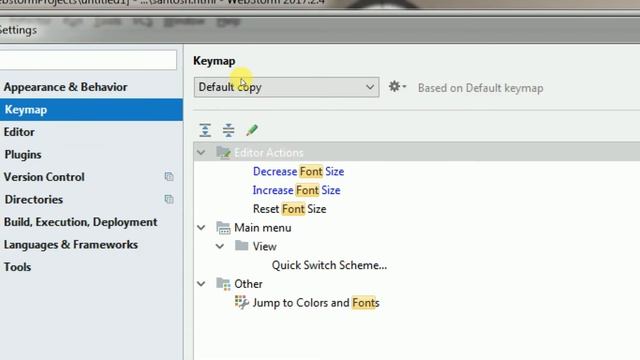Open Languages & Frameworks settings
This screenshot has height=360, width=640.
[71, 244]
